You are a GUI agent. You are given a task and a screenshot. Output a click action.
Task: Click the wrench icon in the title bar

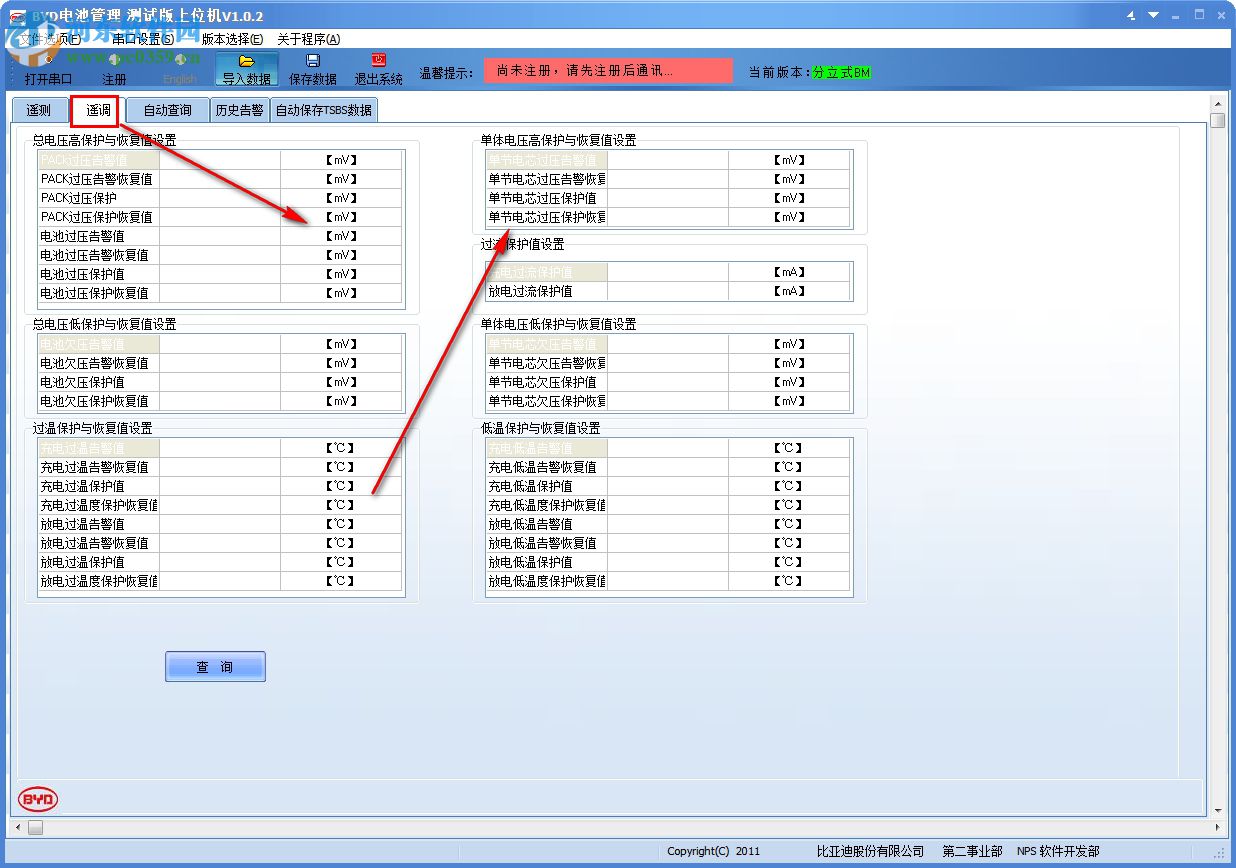pyautogui.click(x=1131, y=15)
